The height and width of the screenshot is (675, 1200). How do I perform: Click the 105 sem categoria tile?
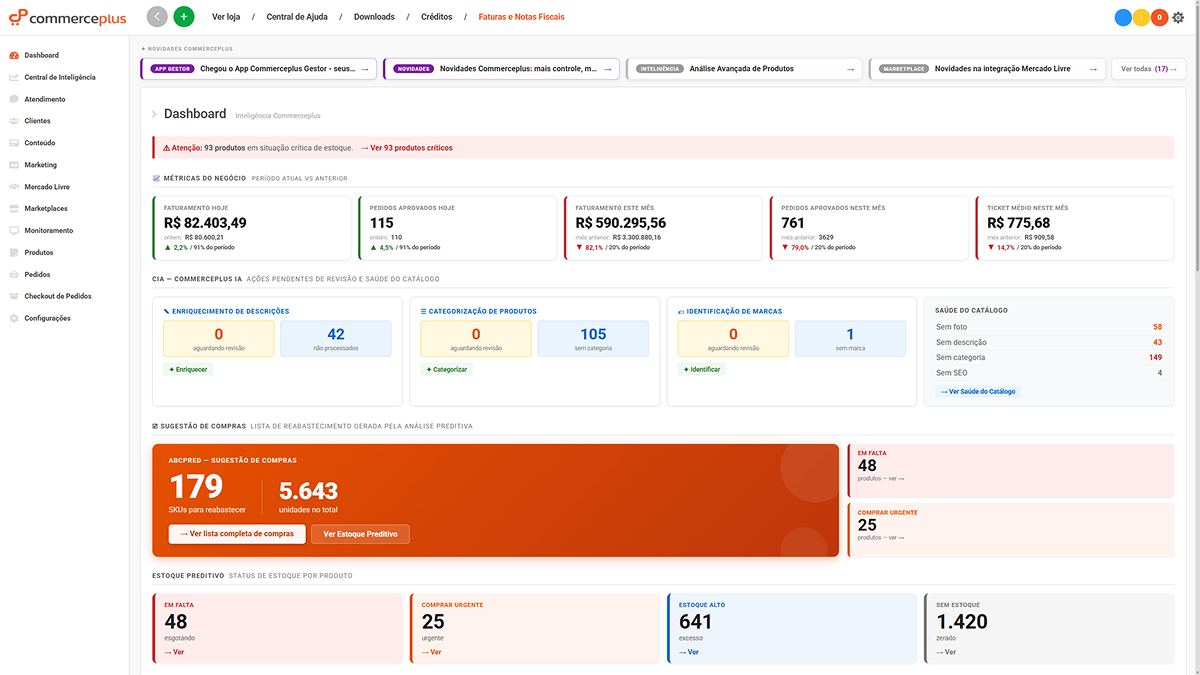(x=593, y=339)
